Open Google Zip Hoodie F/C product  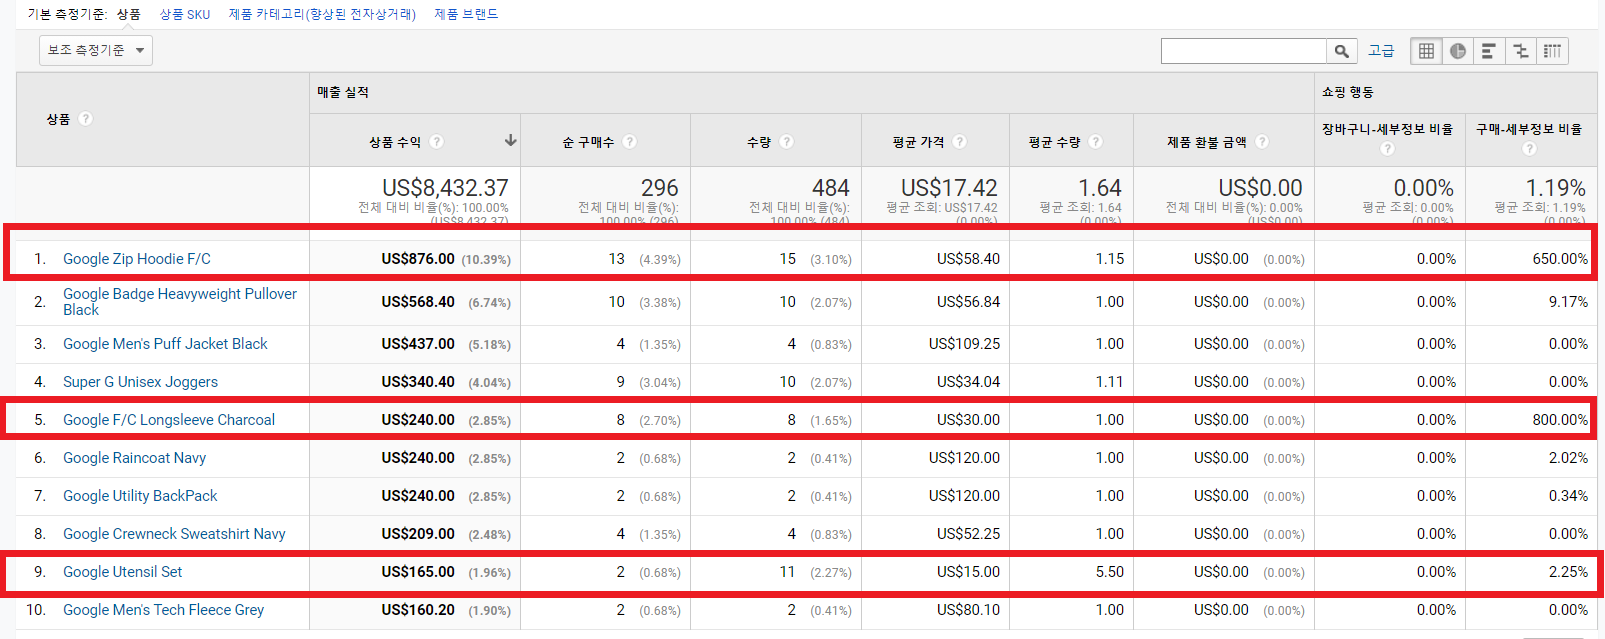pos(137,259)
